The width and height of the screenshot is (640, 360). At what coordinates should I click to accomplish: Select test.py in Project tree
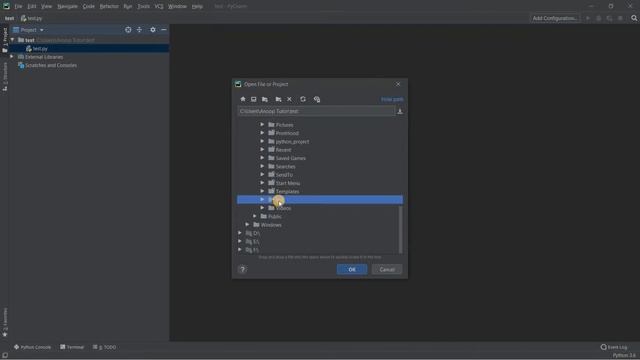click(x=89, y=49)
